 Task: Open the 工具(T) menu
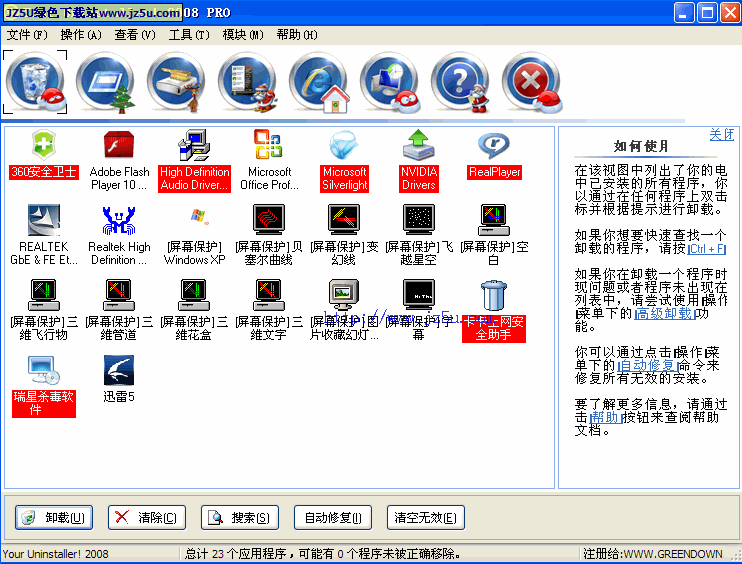coord(189,35)
